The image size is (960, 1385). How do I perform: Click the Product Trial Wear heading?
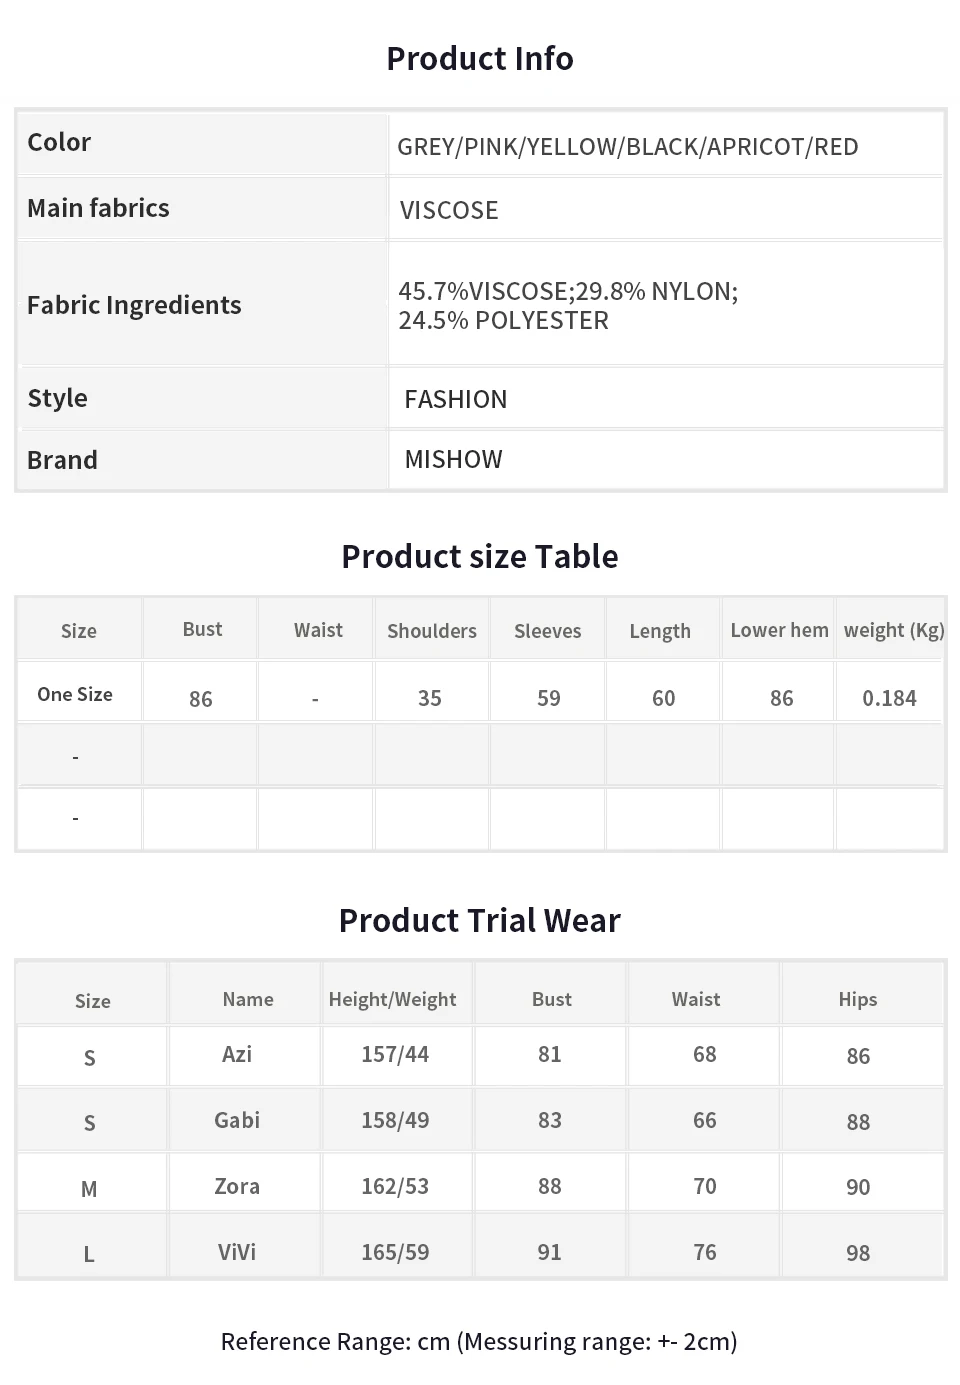pos(480,920)
